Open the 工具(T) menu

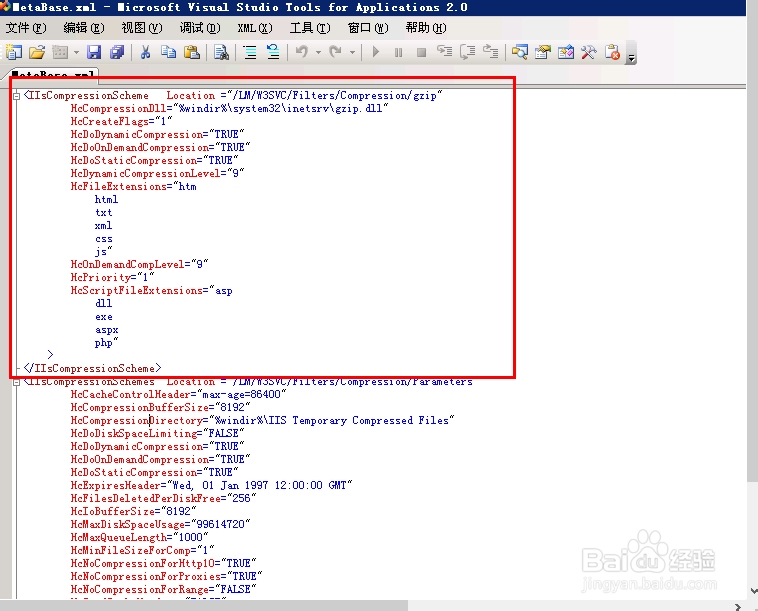(310, 28)
